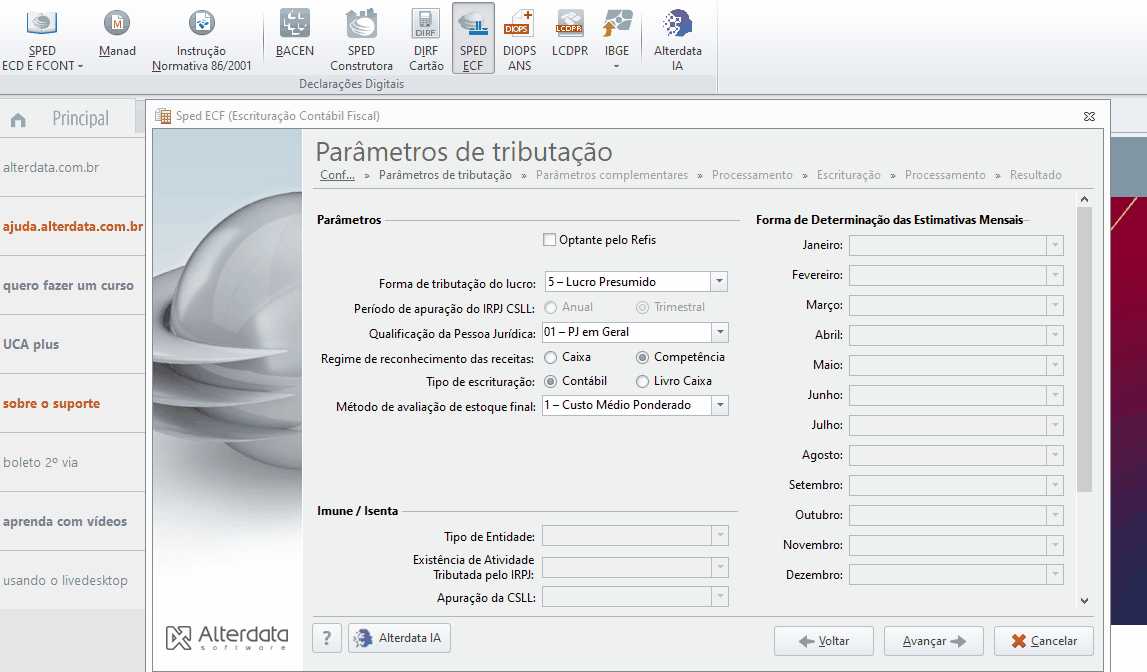Select Caixa as revenue recognition regime

[x=551, y=357]
